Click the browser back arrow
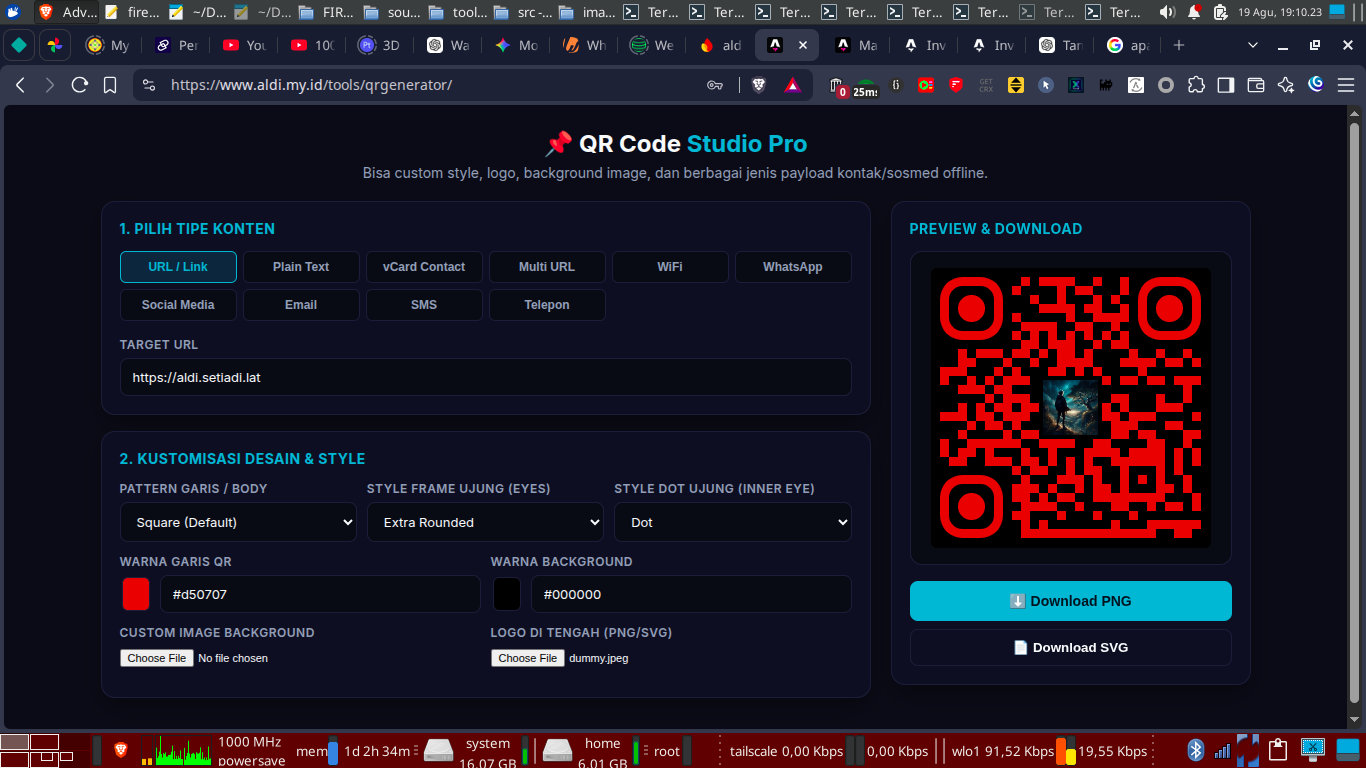The height and width of the screenshot is (768, 1366). click(x=20, y=85)
